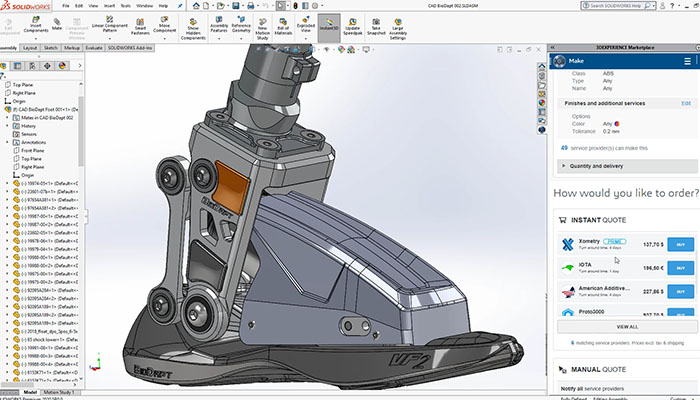Select the Mate tool
This screenshot has height=400, width=700.
(x=58, y=24)
